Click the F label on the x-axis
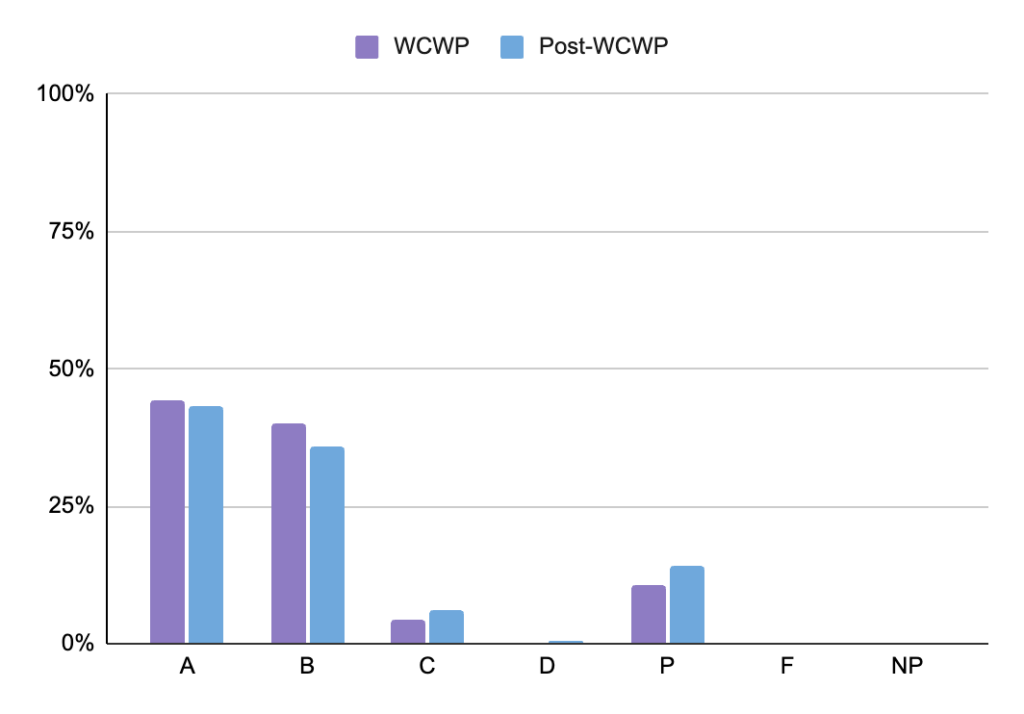The image size is (1024, 714). (787, 666)
